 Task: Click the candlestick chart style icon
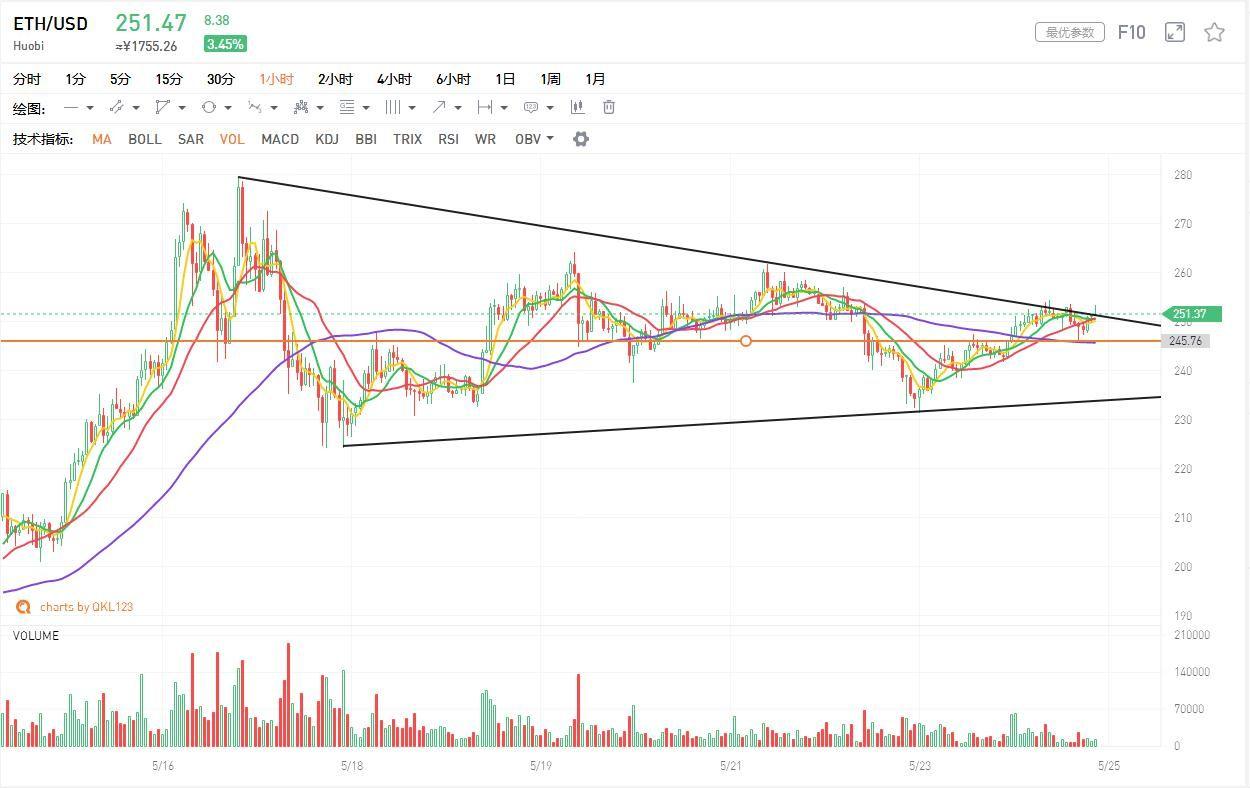pos(577,107)
